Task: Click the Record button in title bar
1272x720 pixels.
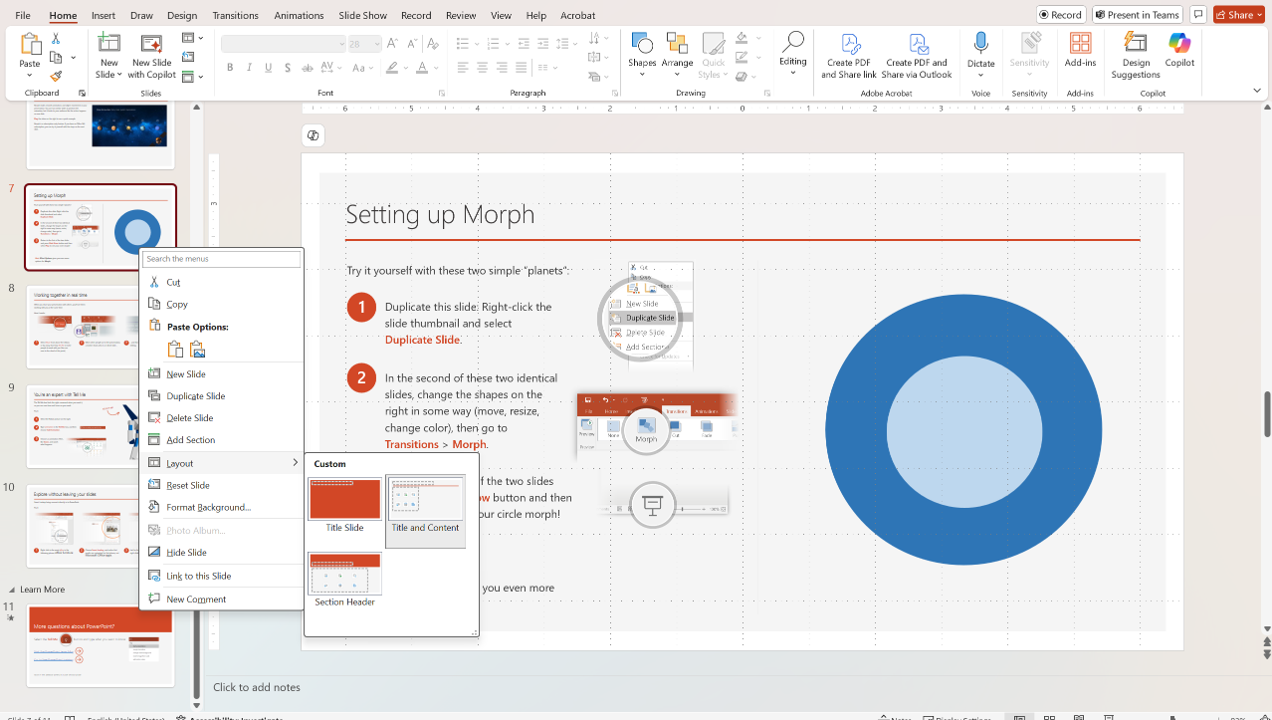Action: pos(1061,15)
